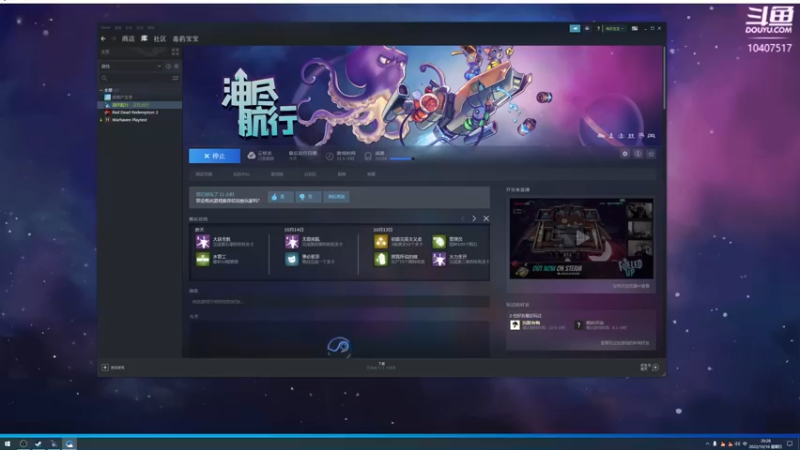Image resolution: width=800 pixels, height=450 pixels.
Task: Click the recent activity clock icon in sidebar
Action: [168, 66]
